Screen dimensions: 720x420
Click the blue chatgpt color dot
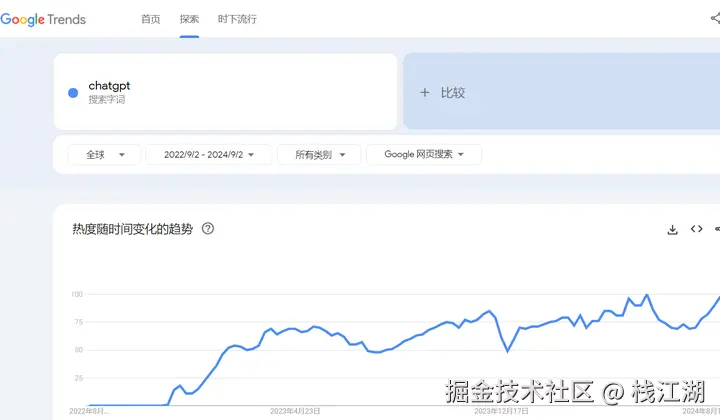coord(73,93)
